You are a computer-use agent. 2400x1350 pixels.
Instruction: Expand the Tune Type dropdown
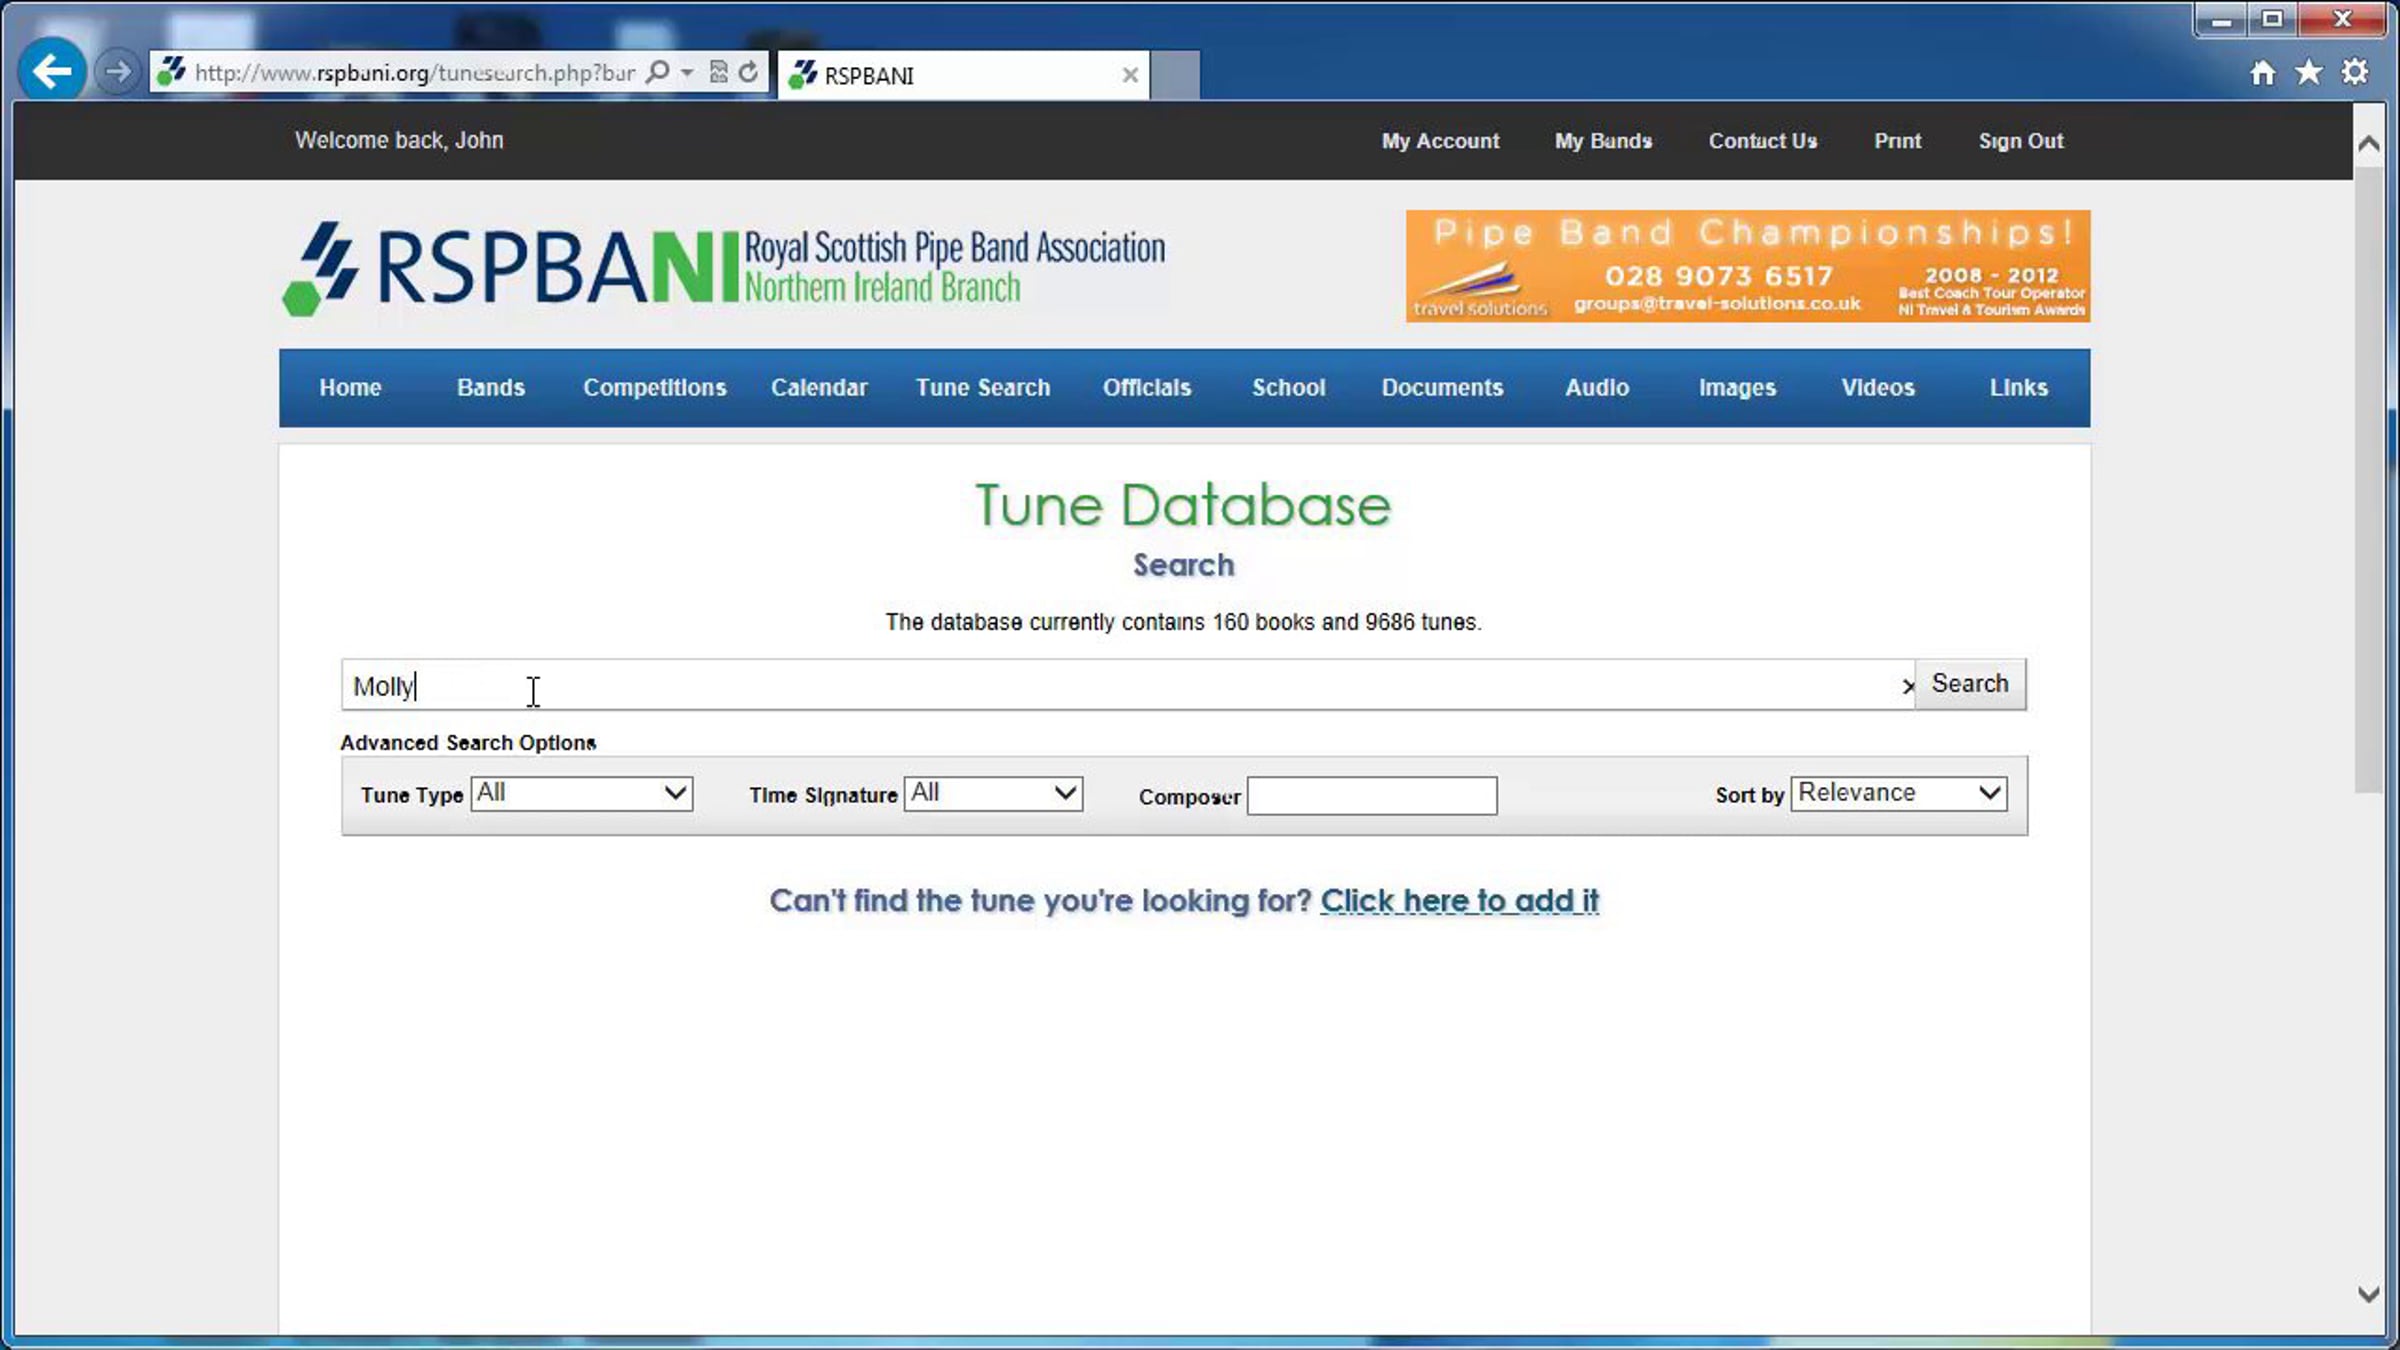point(581,794)
